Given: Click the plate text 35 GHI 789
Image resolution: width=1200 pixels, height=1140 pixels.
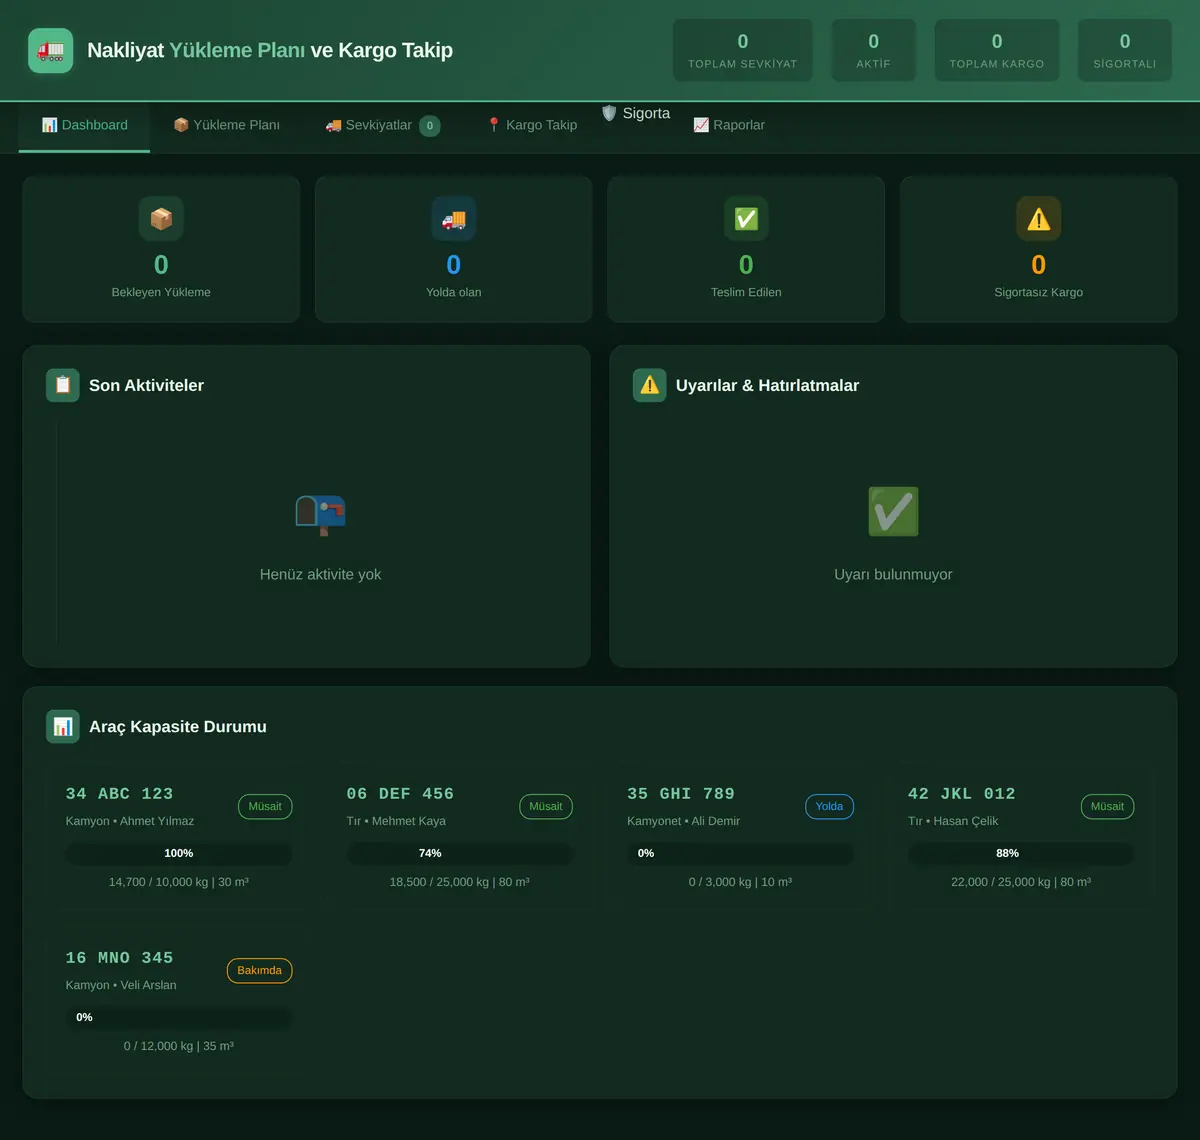Looking at the screenshot, I should [x=681, y=794].
